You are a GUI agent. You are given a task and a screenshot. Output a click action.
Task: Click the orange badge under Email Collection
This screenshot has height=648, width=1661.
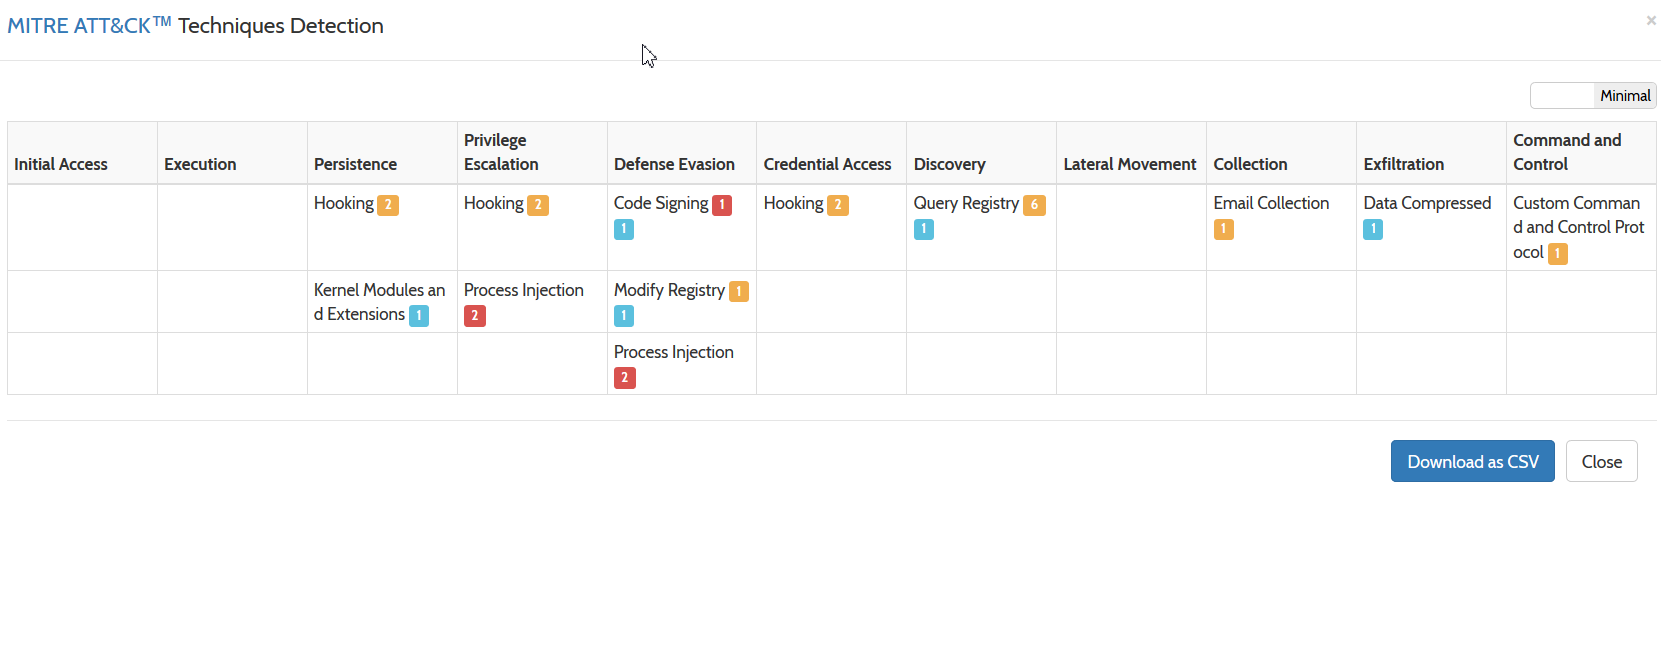1223,229
